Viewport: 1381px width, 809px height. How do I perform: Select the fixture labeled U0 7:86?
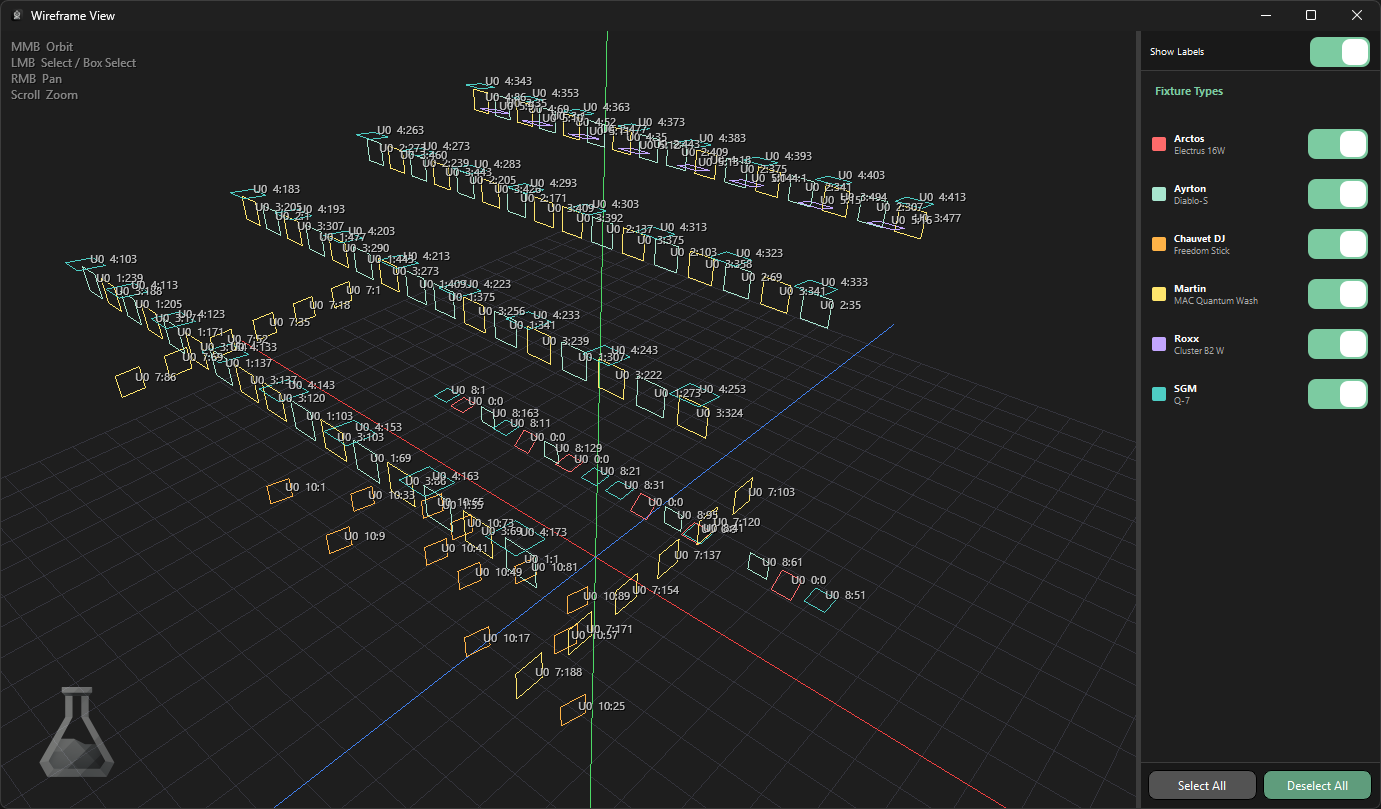130,383
